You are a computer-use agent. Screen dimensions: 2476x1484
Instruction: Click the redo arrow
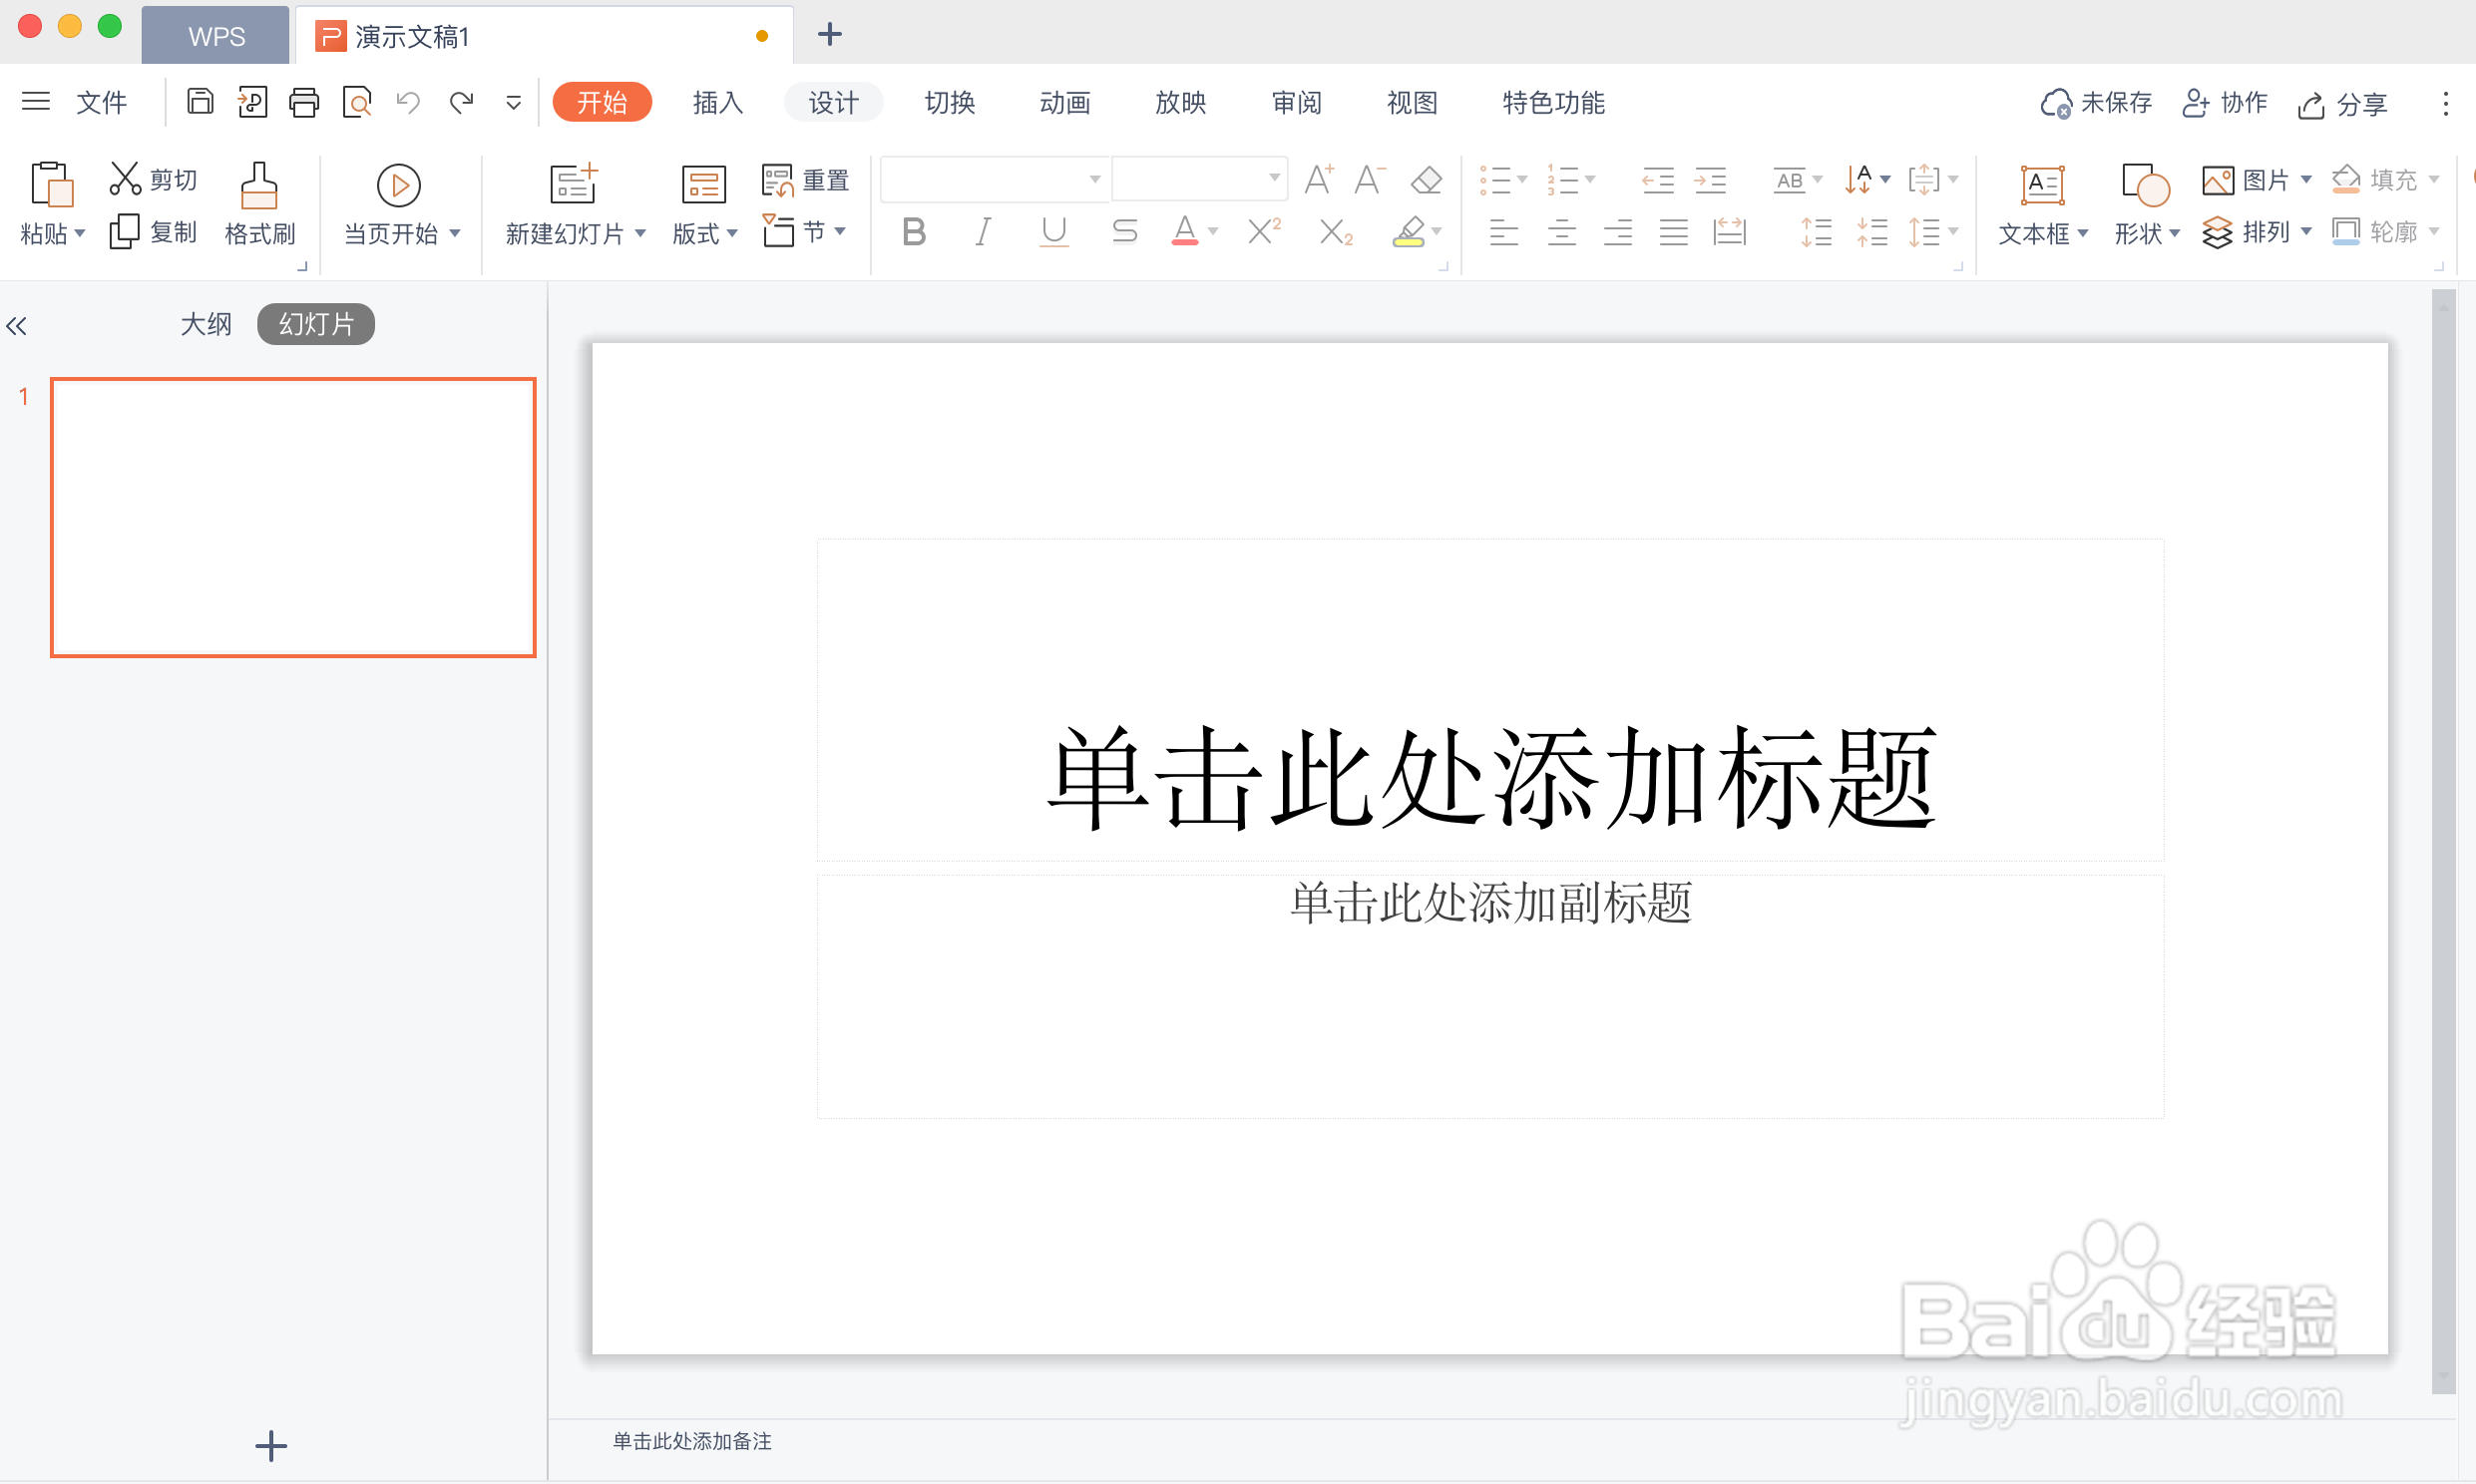[x=461, y=102]
